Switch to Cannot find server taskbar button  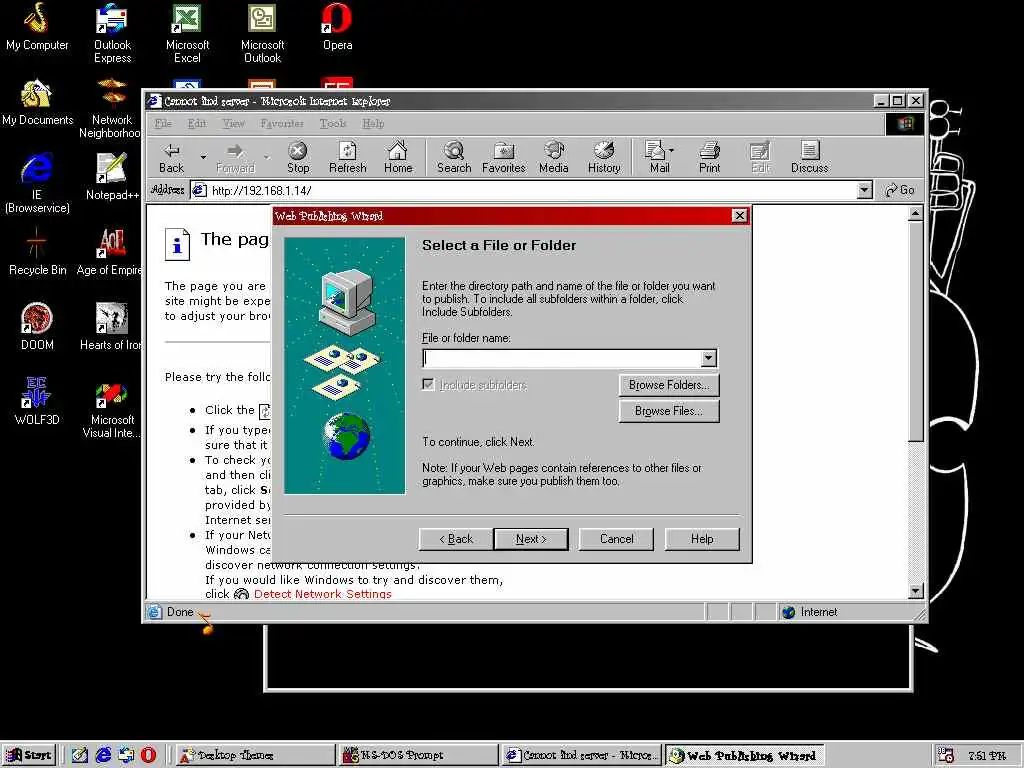click(582, 755)
